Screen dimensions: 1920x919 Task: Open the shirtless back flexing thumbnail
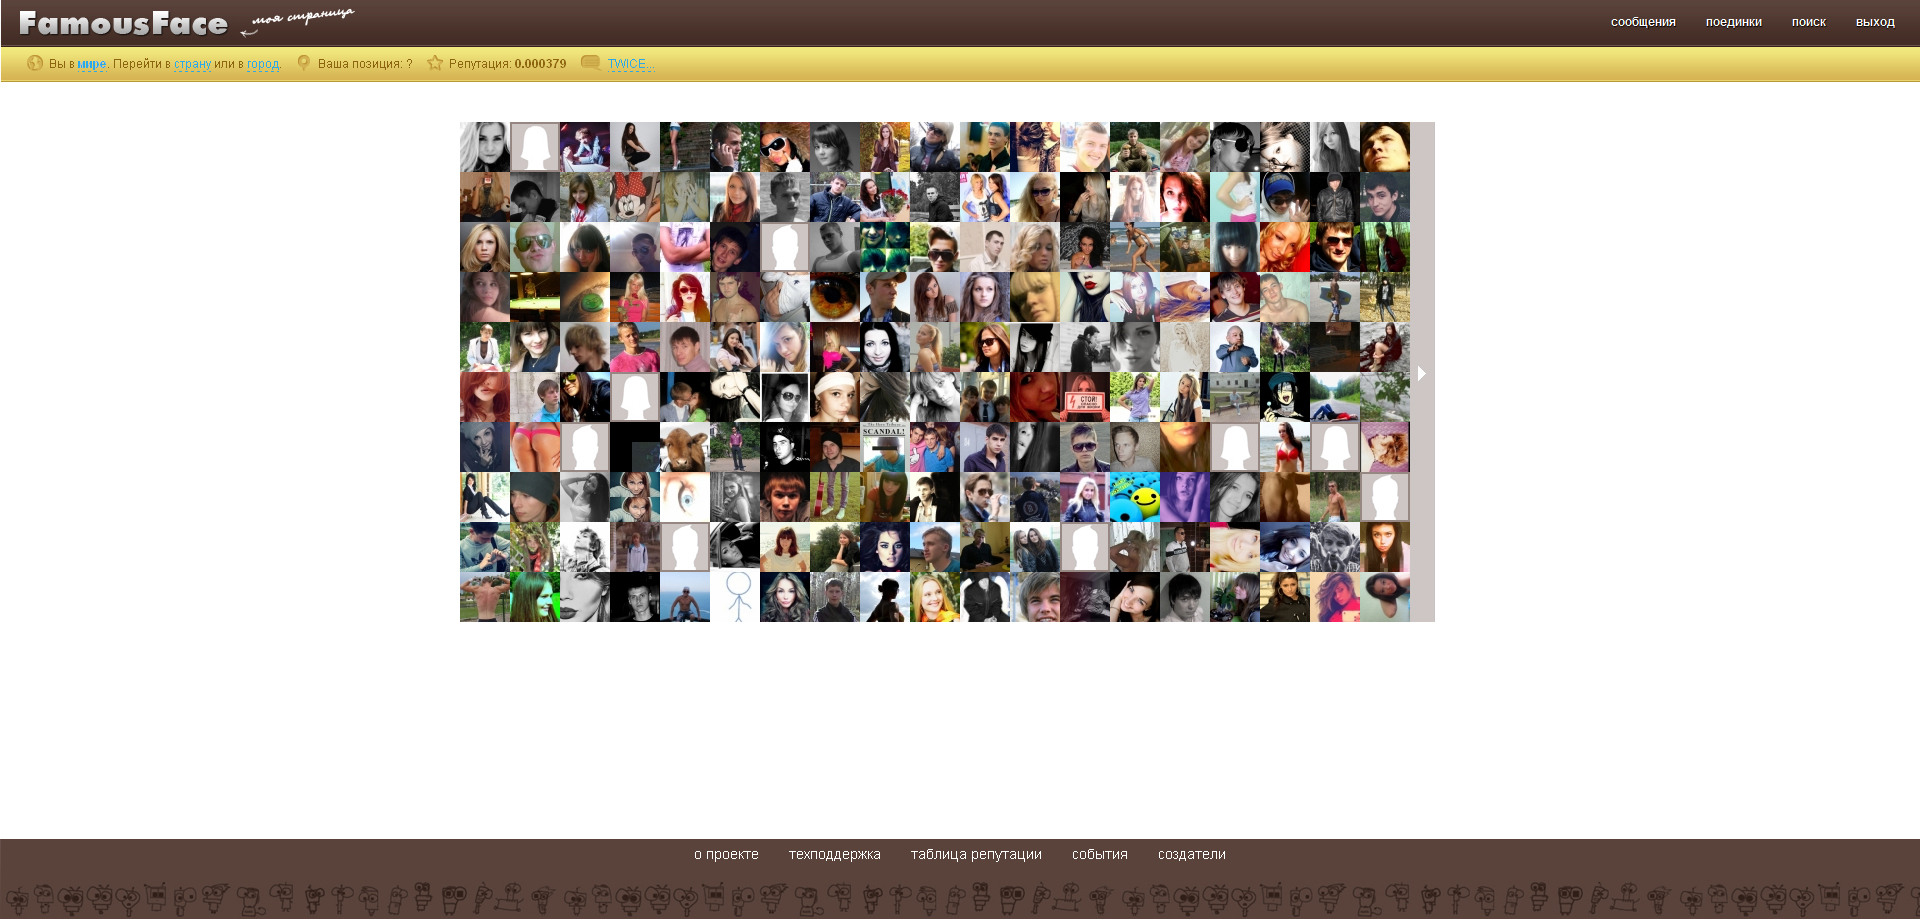[x=485, y=597]
